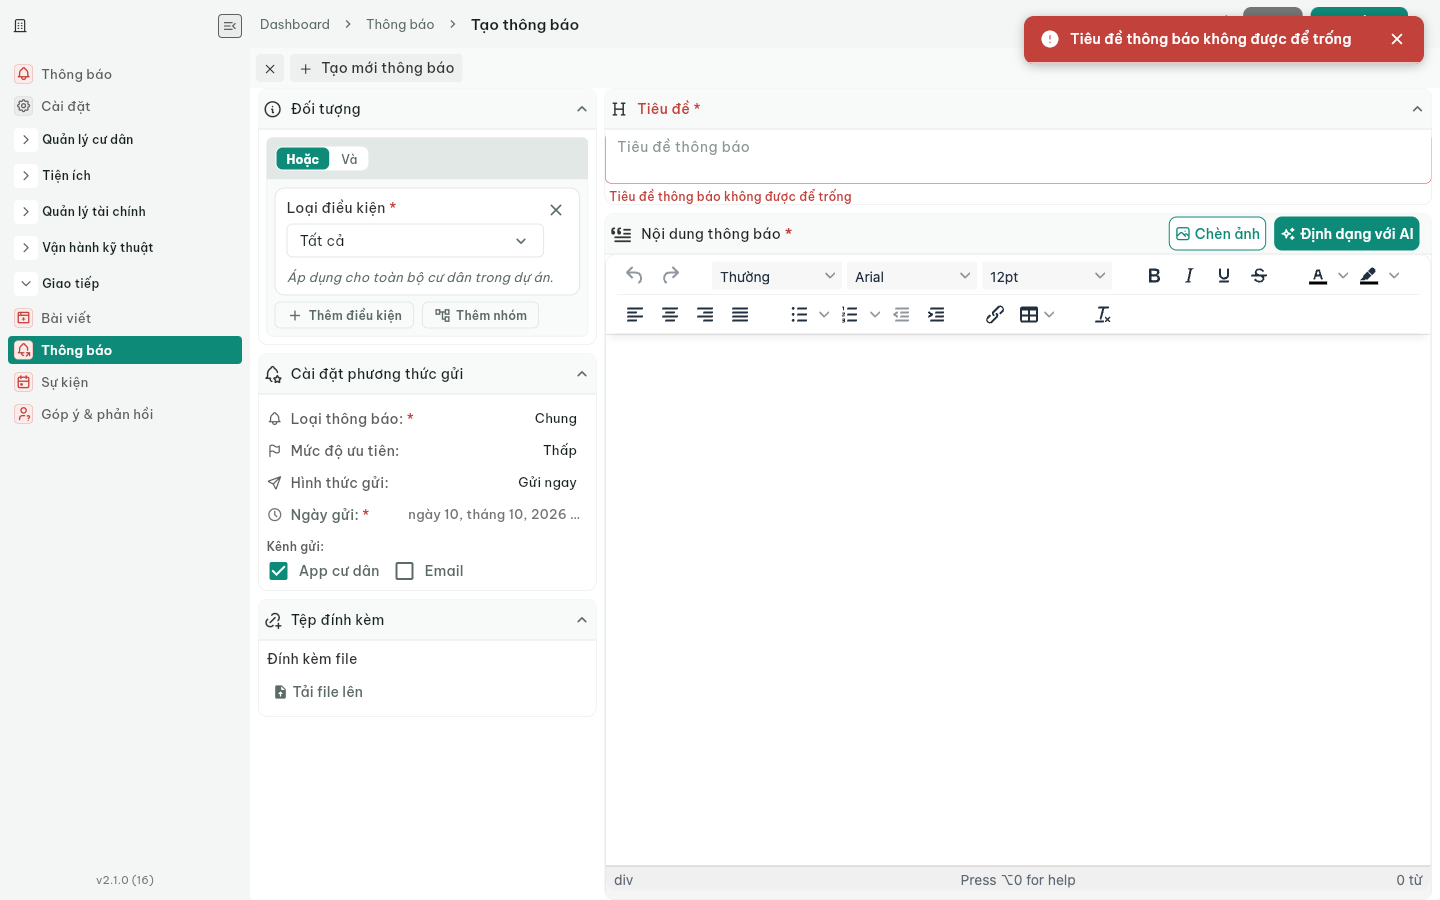Collapse Cài đặt phương thức gửi section
Screen dimensions: 1440x900
tap(582, 374)
